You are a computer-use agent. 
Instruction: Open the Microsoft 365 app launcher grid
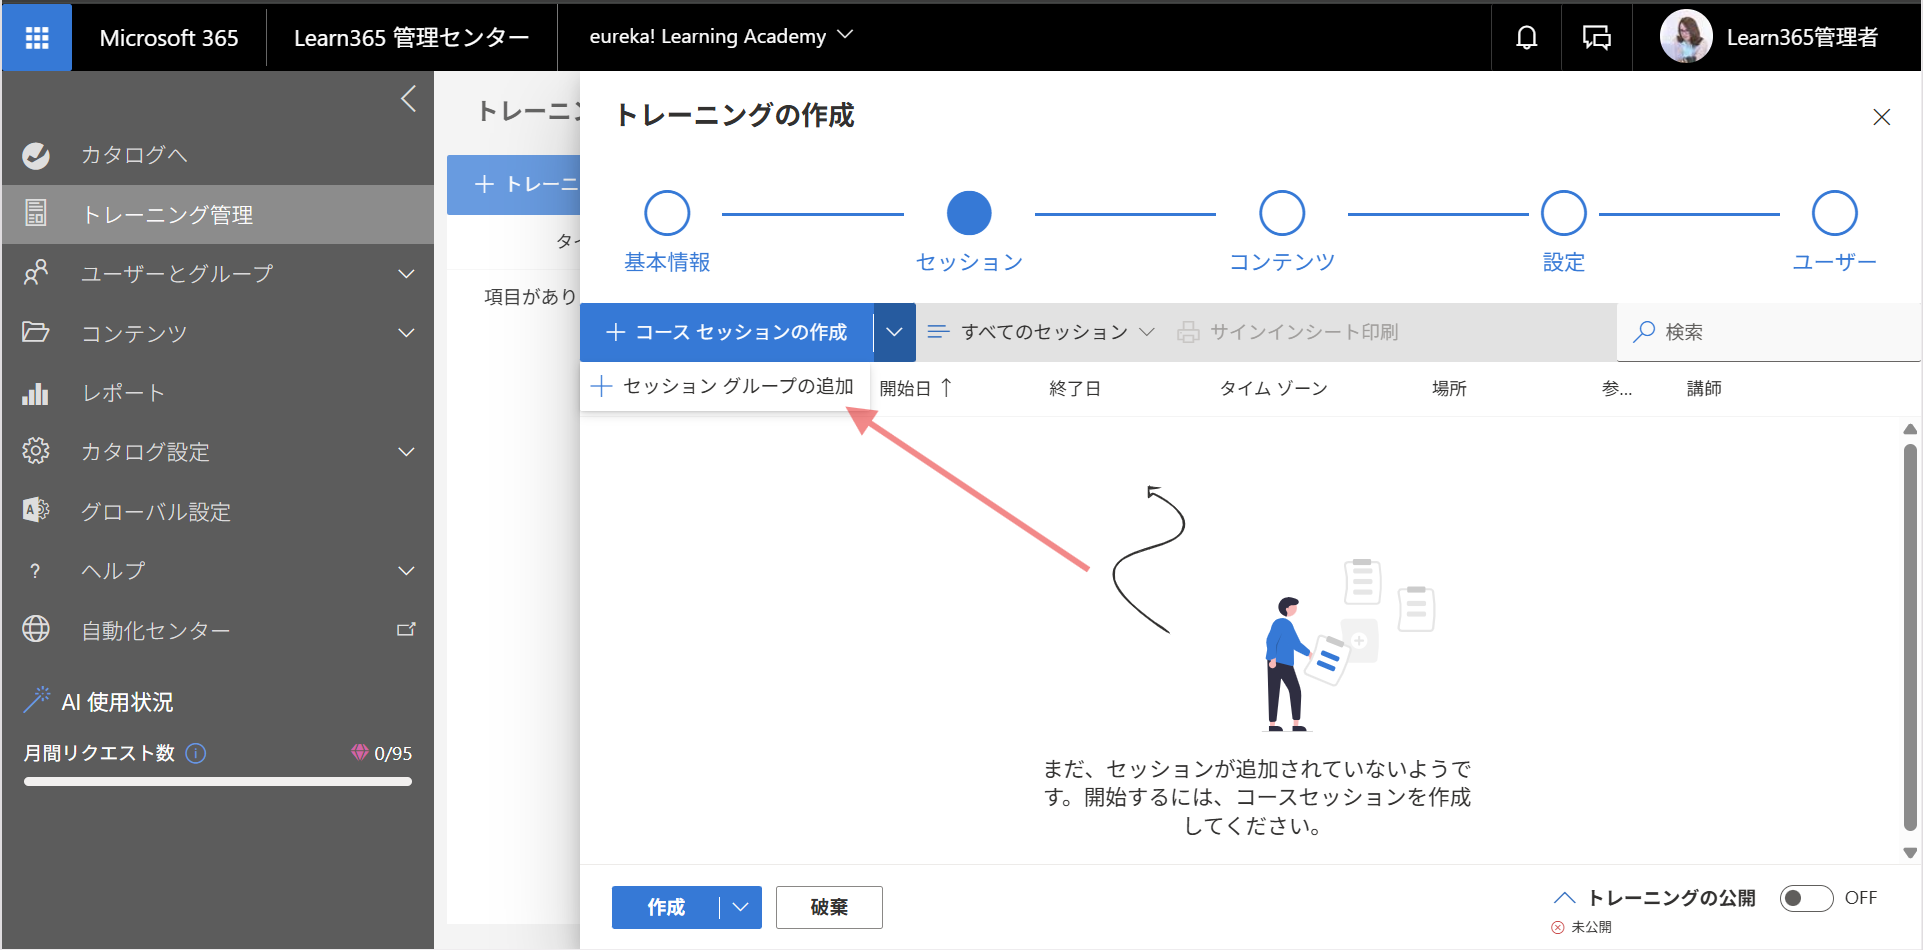pos(37,37)
